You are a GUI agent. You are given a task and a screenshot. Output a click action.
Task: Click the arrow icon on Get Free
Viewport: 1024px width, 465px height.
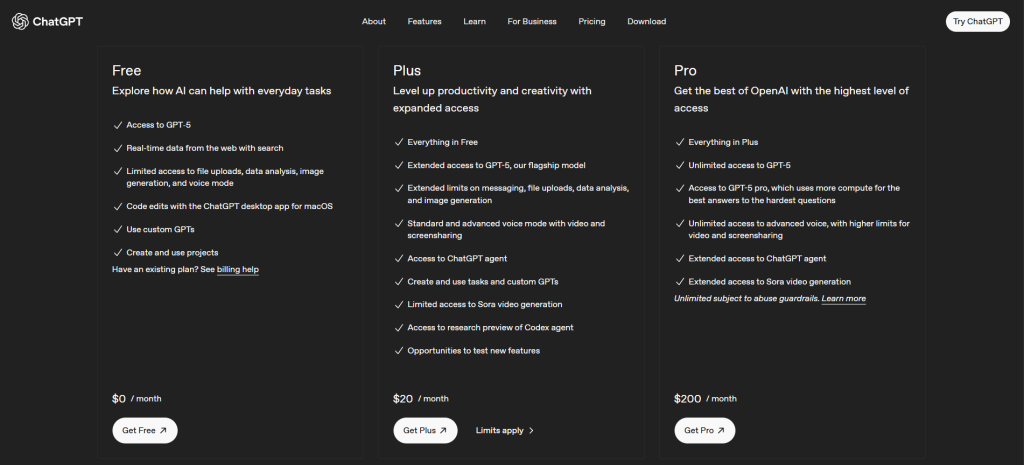pos(164,430)
